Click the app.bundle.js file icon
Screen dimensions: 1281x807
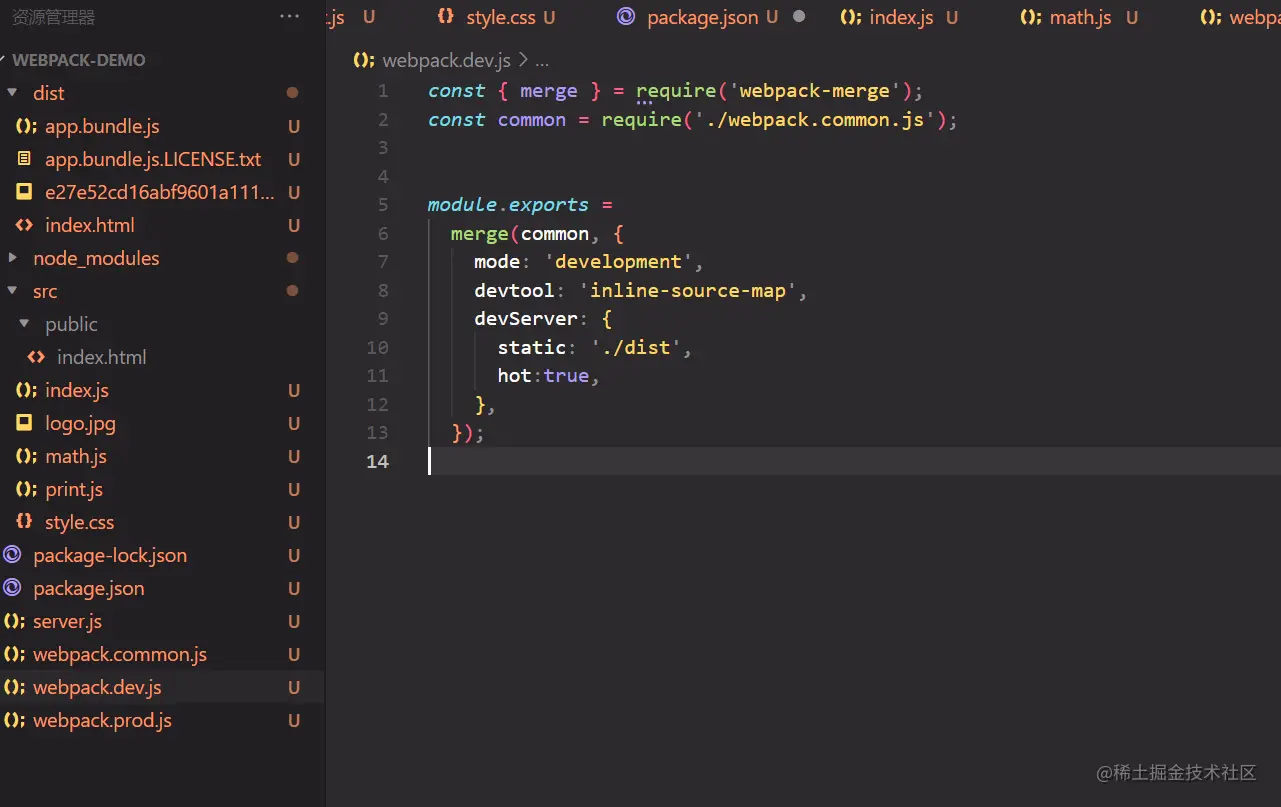[27, 127]
